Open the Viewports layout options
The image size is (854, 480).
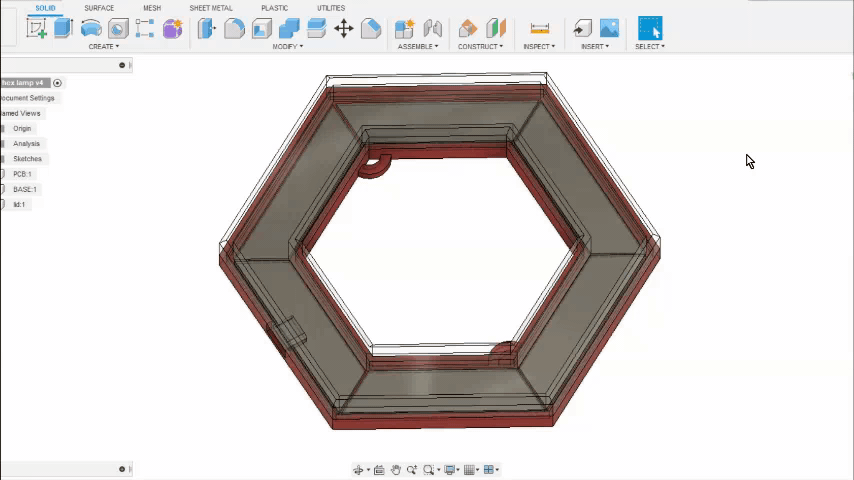click(489, 470)
